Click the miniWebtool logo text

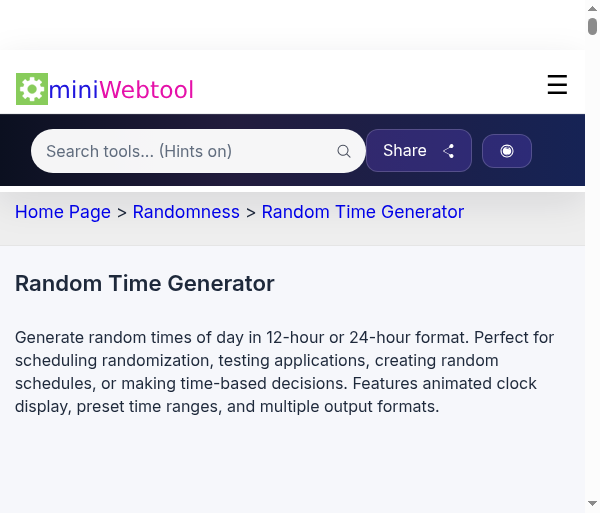(120, 90)
